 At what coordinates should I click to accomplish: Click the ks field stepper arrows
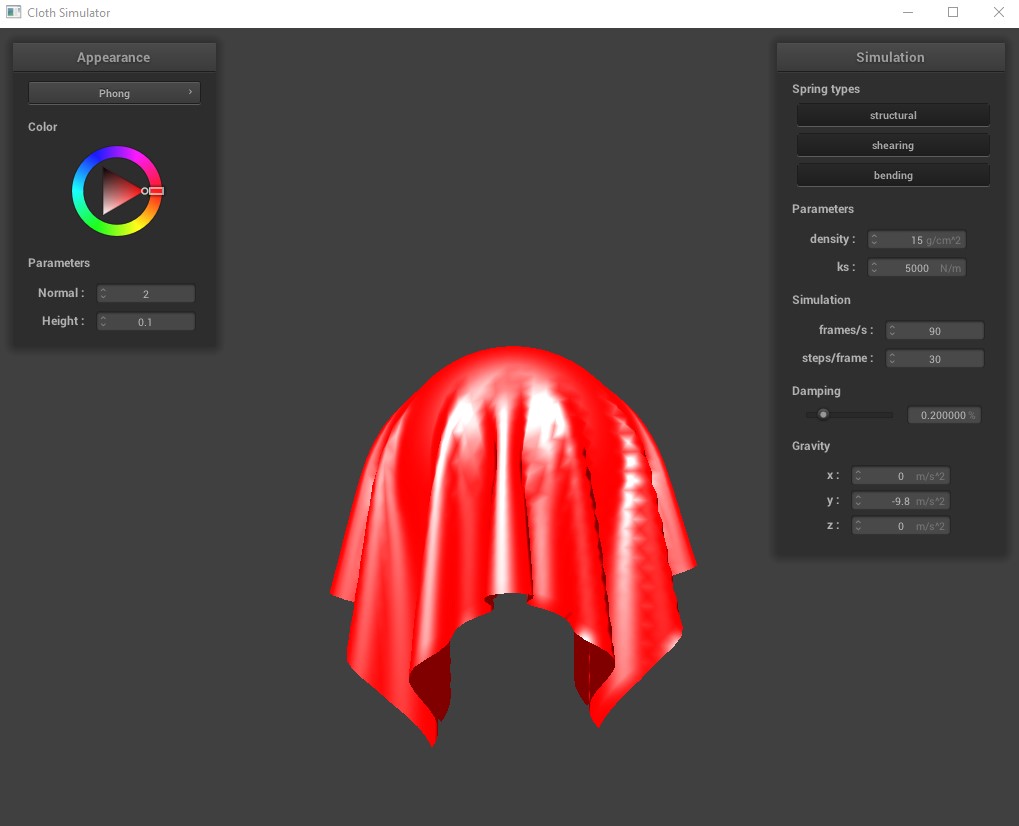pyautogui.click(x=874, y=268)
